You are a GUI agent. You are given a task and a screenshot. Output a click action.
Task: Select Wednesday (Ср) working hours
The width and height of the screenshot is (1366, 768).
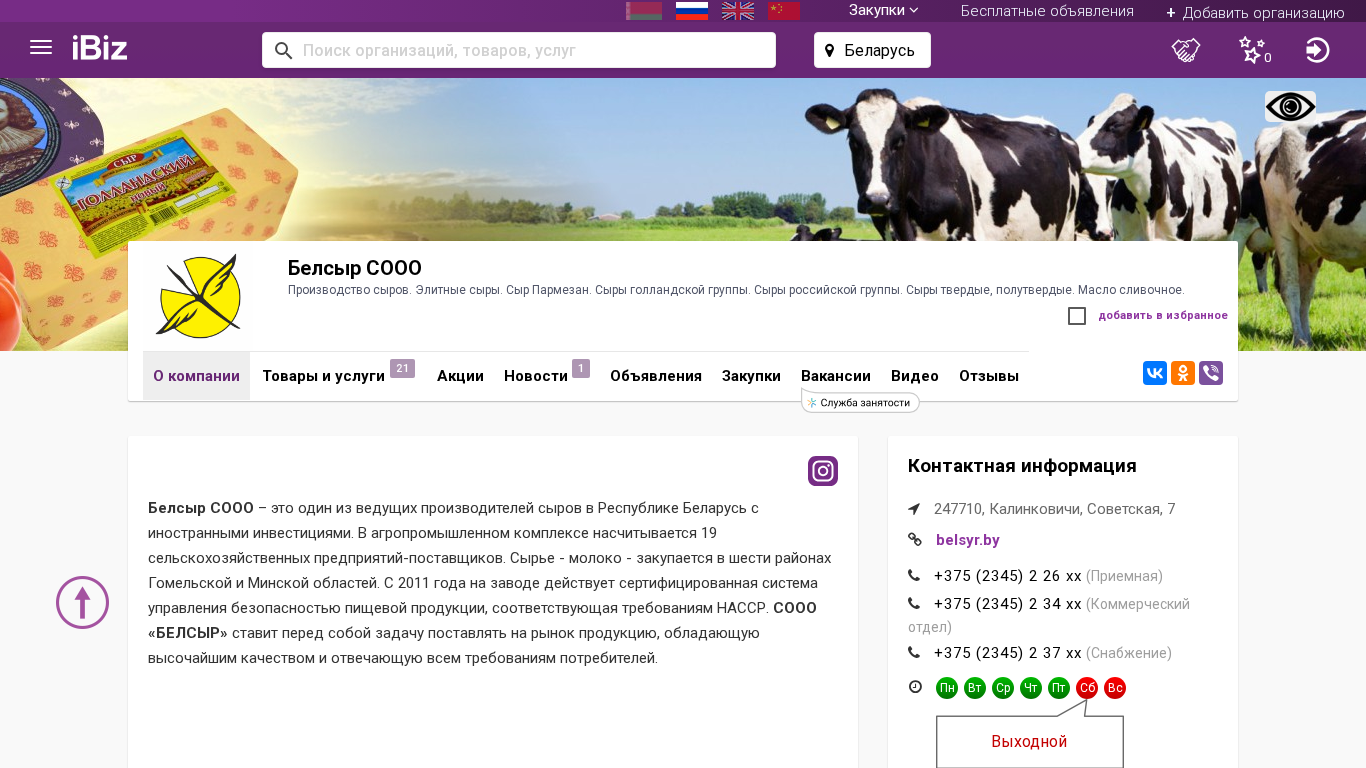(x=1003, y=688)
